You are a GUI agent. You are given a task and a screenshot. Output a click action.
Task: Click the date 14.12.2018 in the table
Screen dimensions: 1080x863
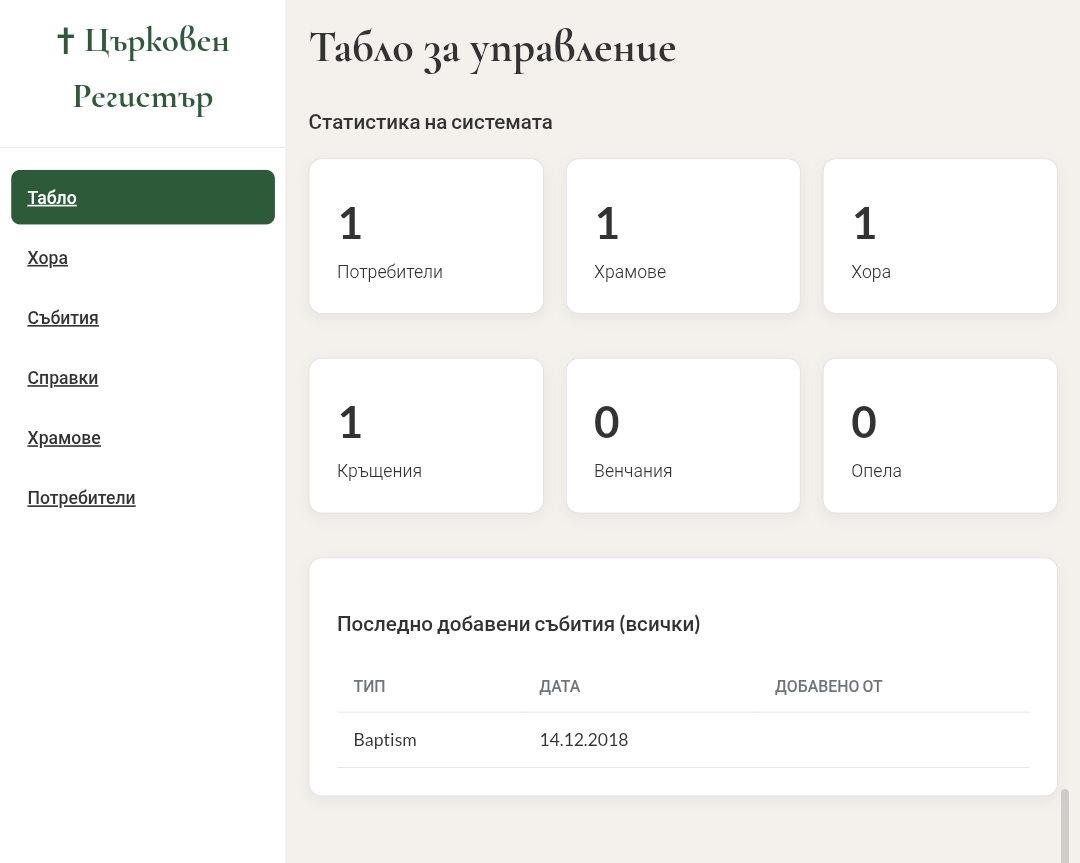click(583, 740)
